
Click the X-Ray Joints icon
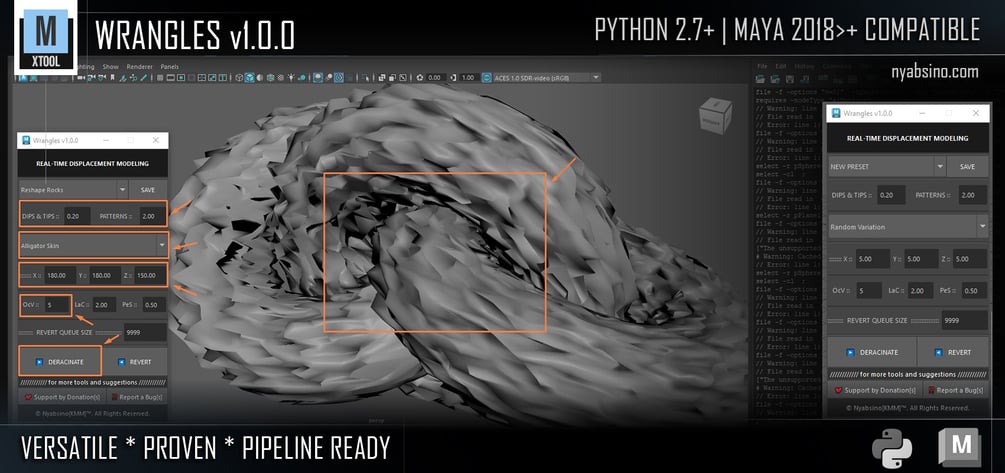pyautogui.click(x=403, y=77)
